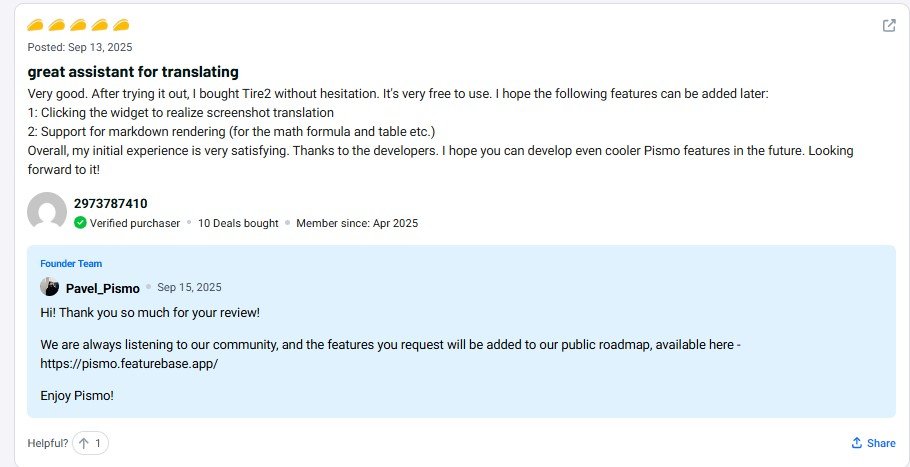
Task: Click Pavel_Pismo's profile picture
Action: coord(49,287)
